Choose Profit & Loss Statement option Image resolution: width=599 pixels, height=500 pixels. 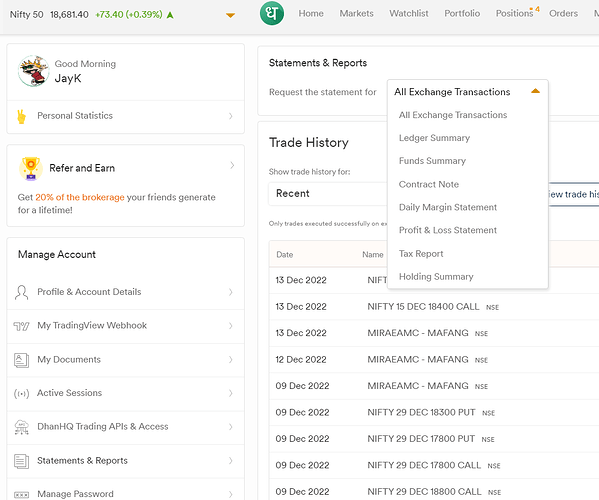pos(448,230)
